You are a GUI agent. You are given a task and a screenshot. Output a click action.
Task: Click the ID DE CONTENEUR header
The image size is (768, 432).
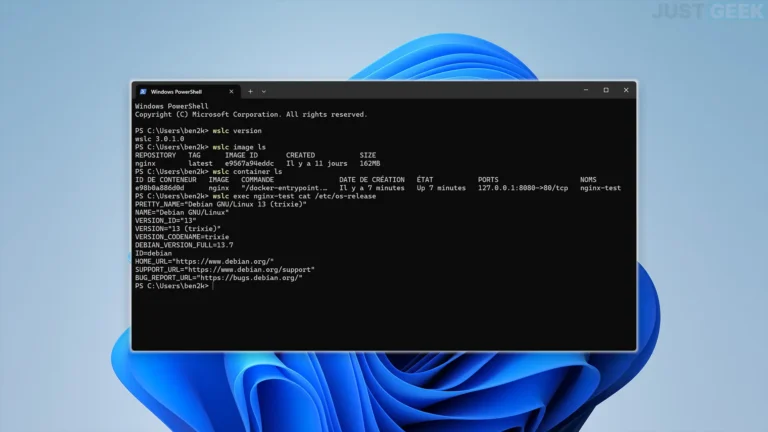click(166, 180)
